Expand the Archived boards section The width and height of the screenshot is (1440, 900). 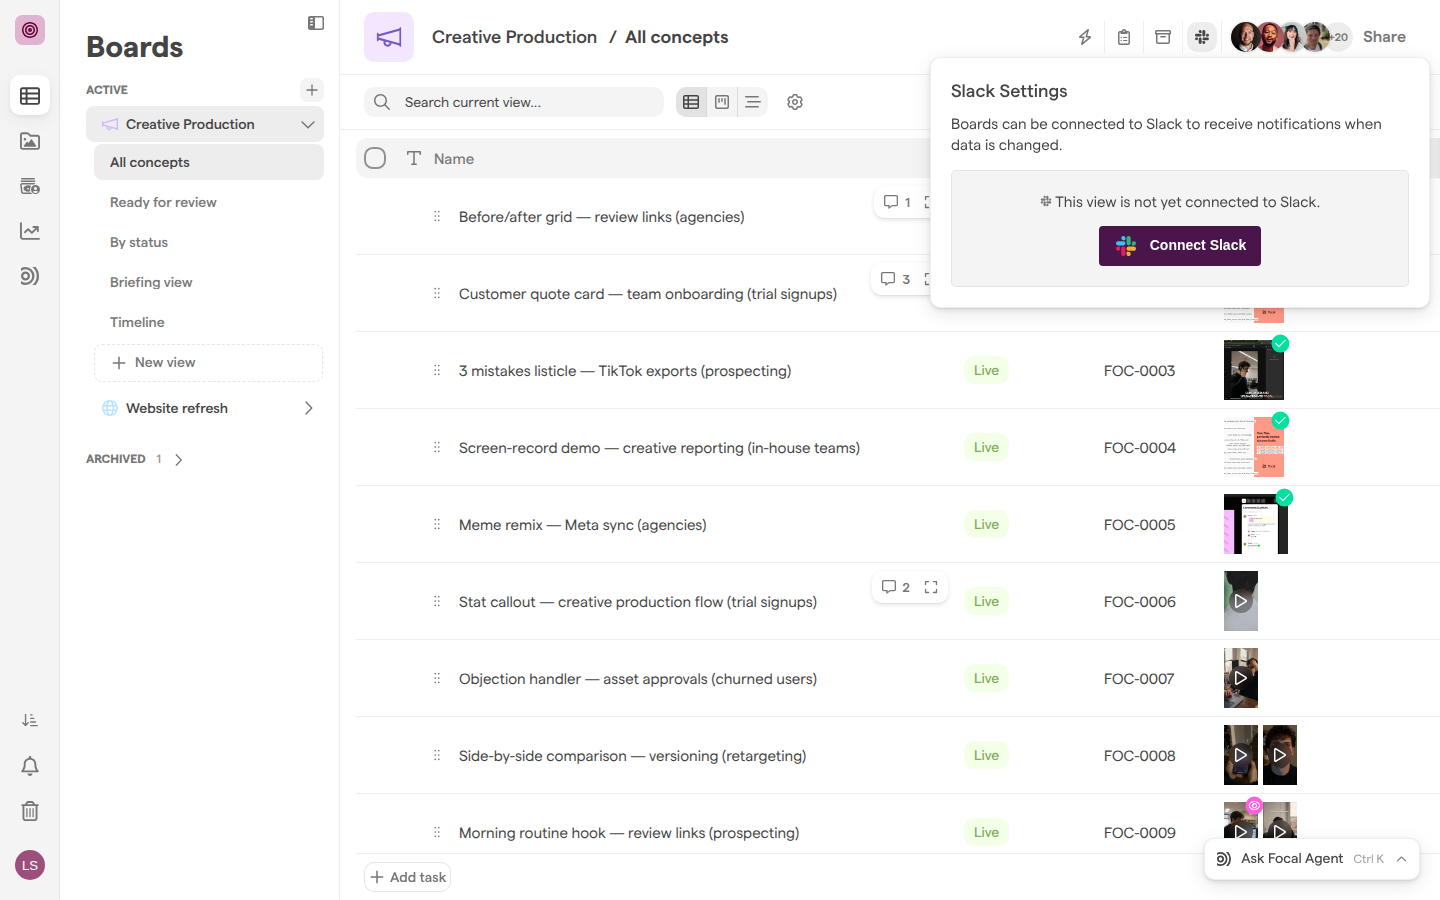click(x=179, y=460)
